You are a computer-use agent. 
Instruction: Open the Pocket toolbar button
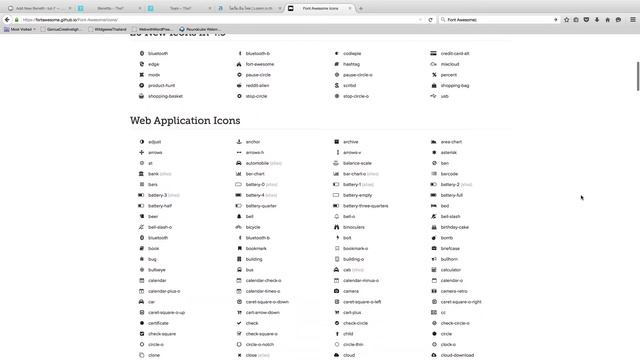pyautogui.click(x=586, y=20)
